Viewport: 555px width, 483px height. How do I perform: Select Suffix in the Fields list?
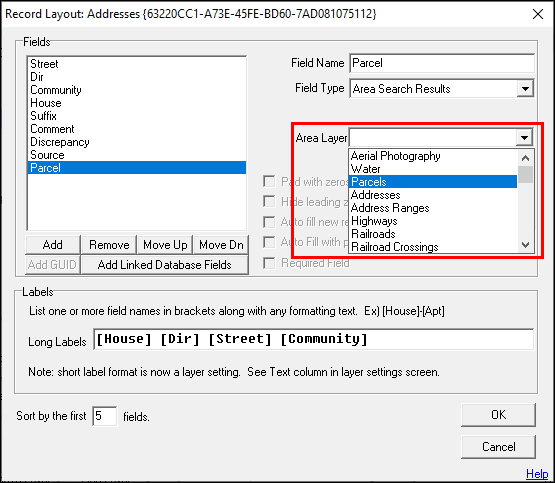point(137,116)
